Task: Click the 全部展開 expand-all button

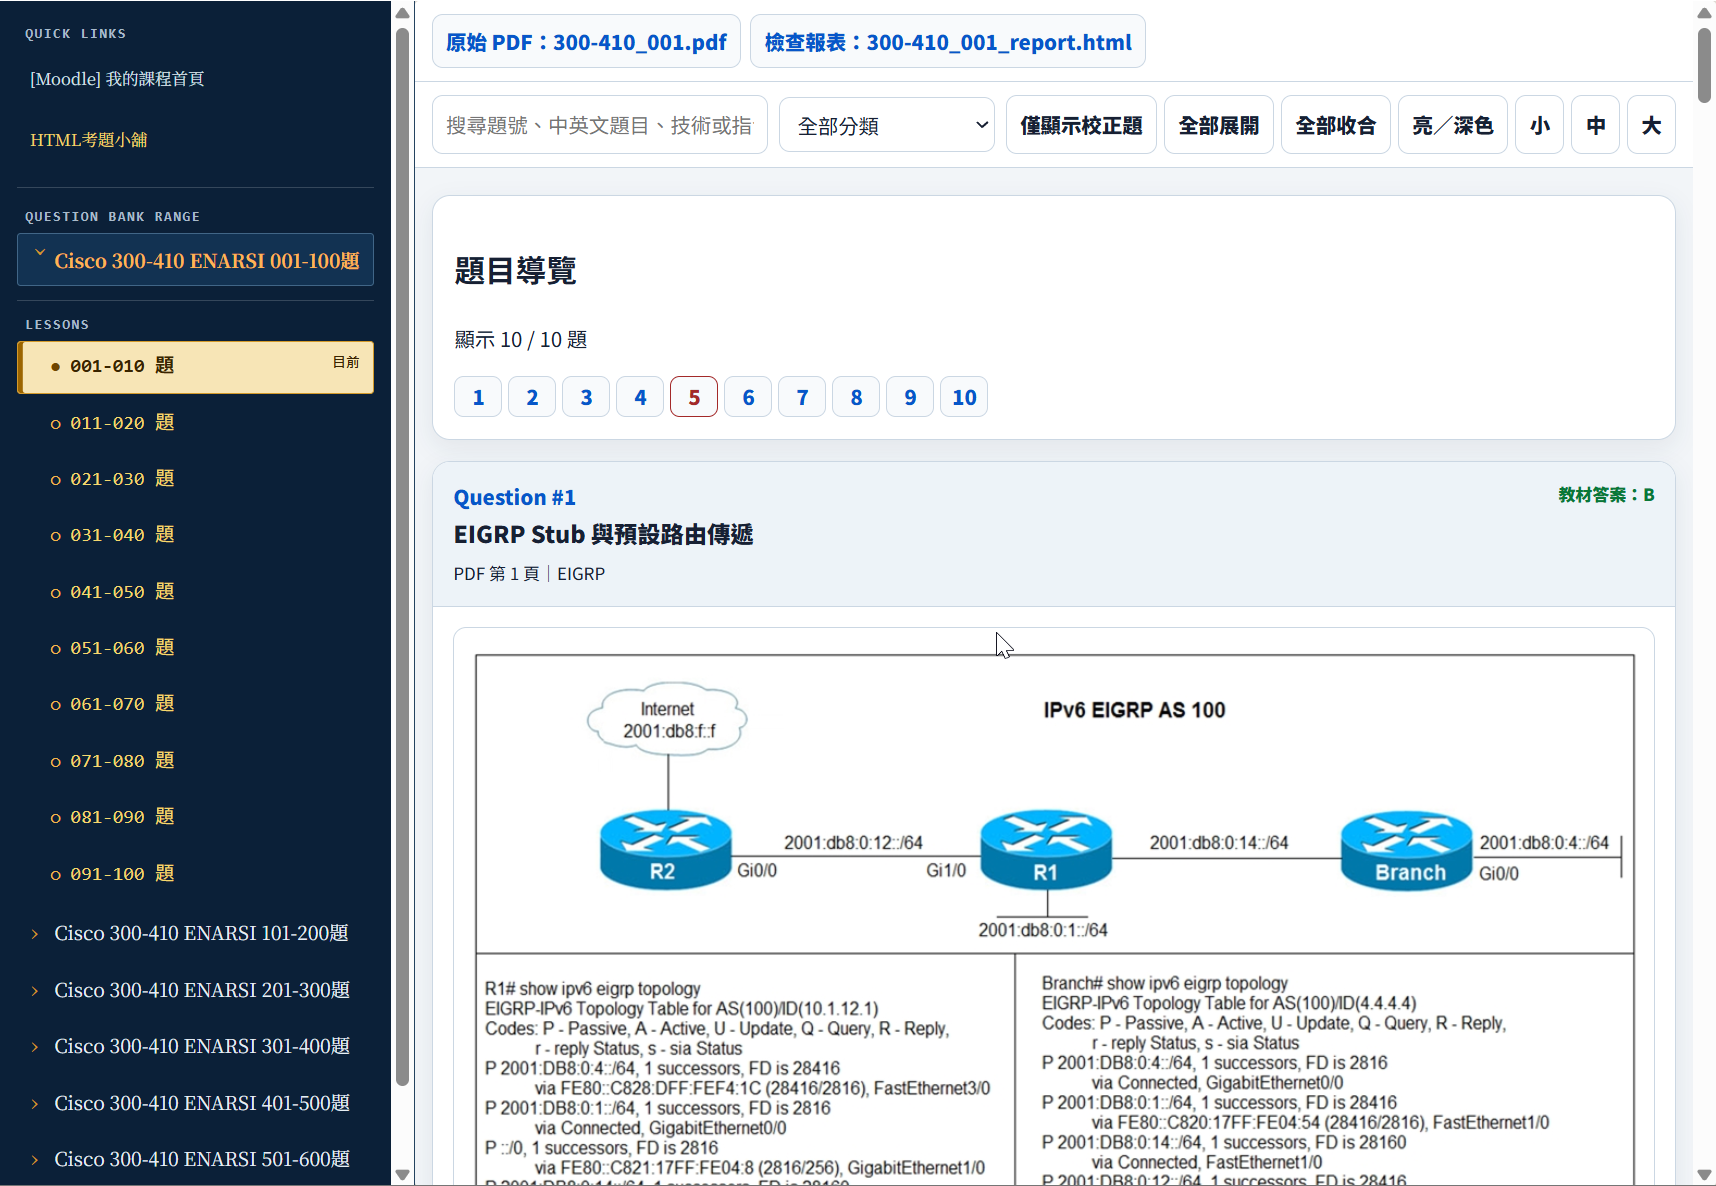Action: tap(1218, 125)
